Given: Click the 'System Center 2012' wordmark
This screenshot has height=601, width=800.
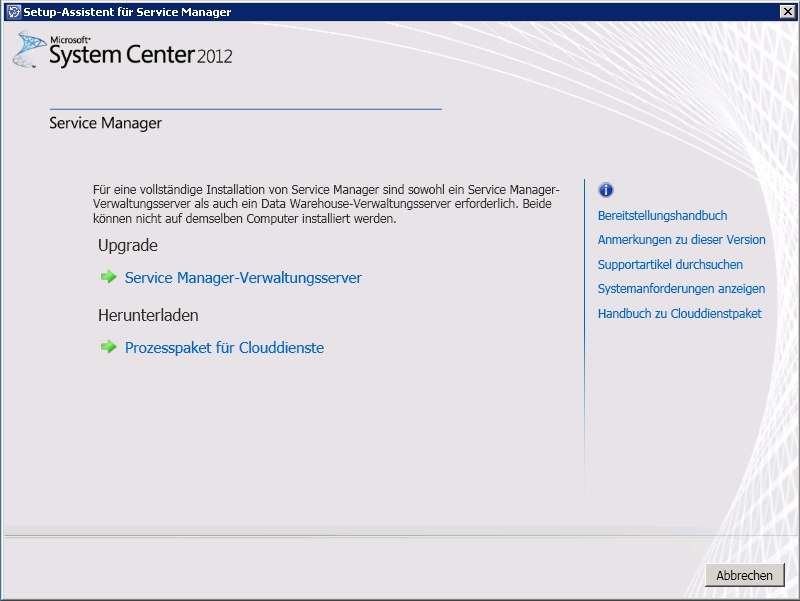Looking at the screenshot, I should (141, 55).
